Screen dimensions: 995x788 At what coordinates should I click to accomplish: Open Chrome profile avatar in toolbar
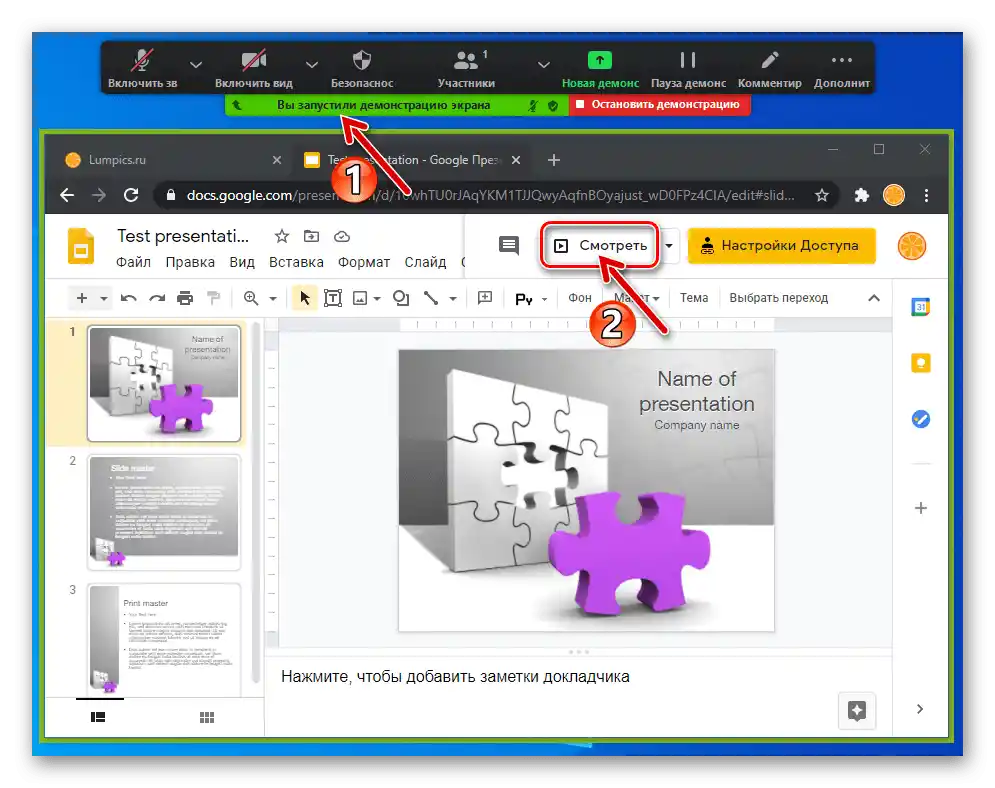893,195
